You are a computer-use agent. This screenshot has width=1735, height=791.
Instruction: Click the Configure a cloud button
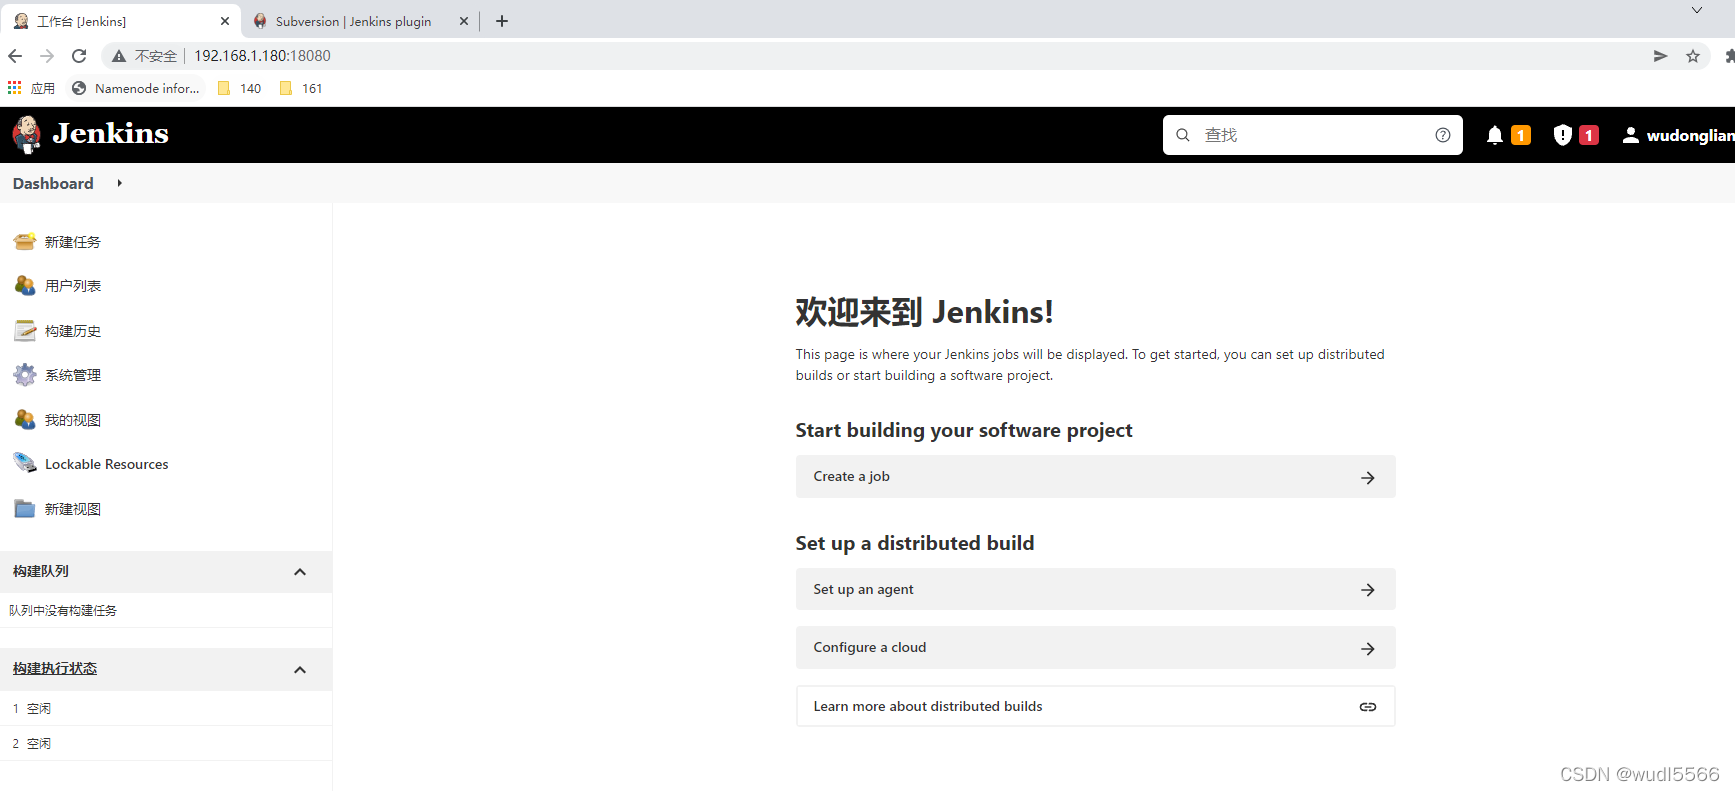pos(1095,648)
